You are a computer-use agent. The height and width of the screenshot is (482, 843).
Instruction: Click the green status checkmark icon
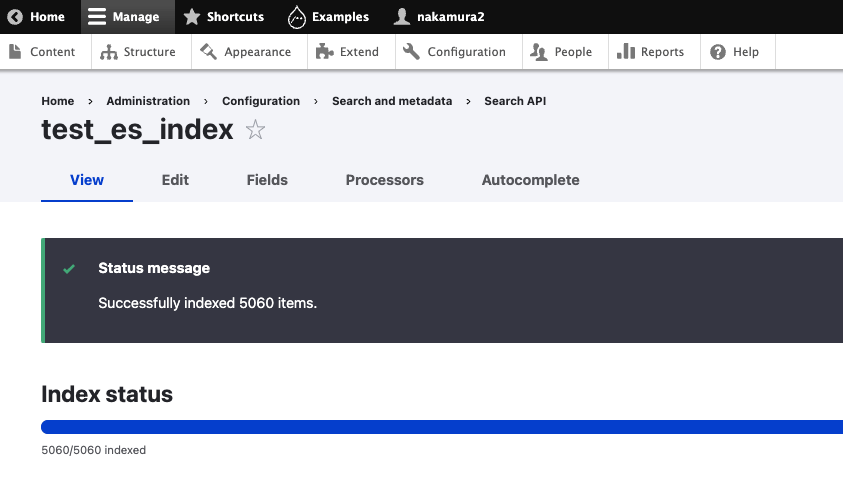(x=69, y=269)
